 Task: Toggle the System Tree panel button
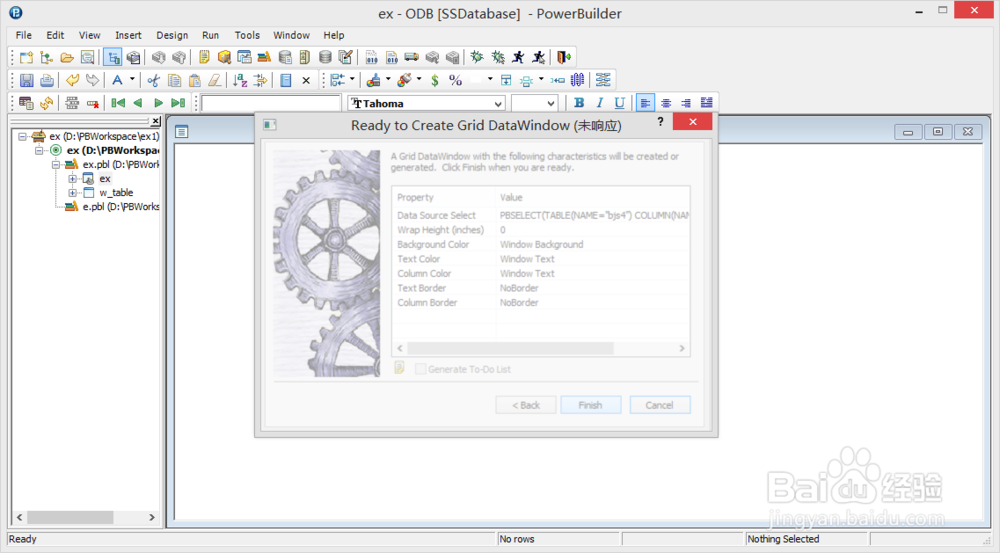click(113, 57)
